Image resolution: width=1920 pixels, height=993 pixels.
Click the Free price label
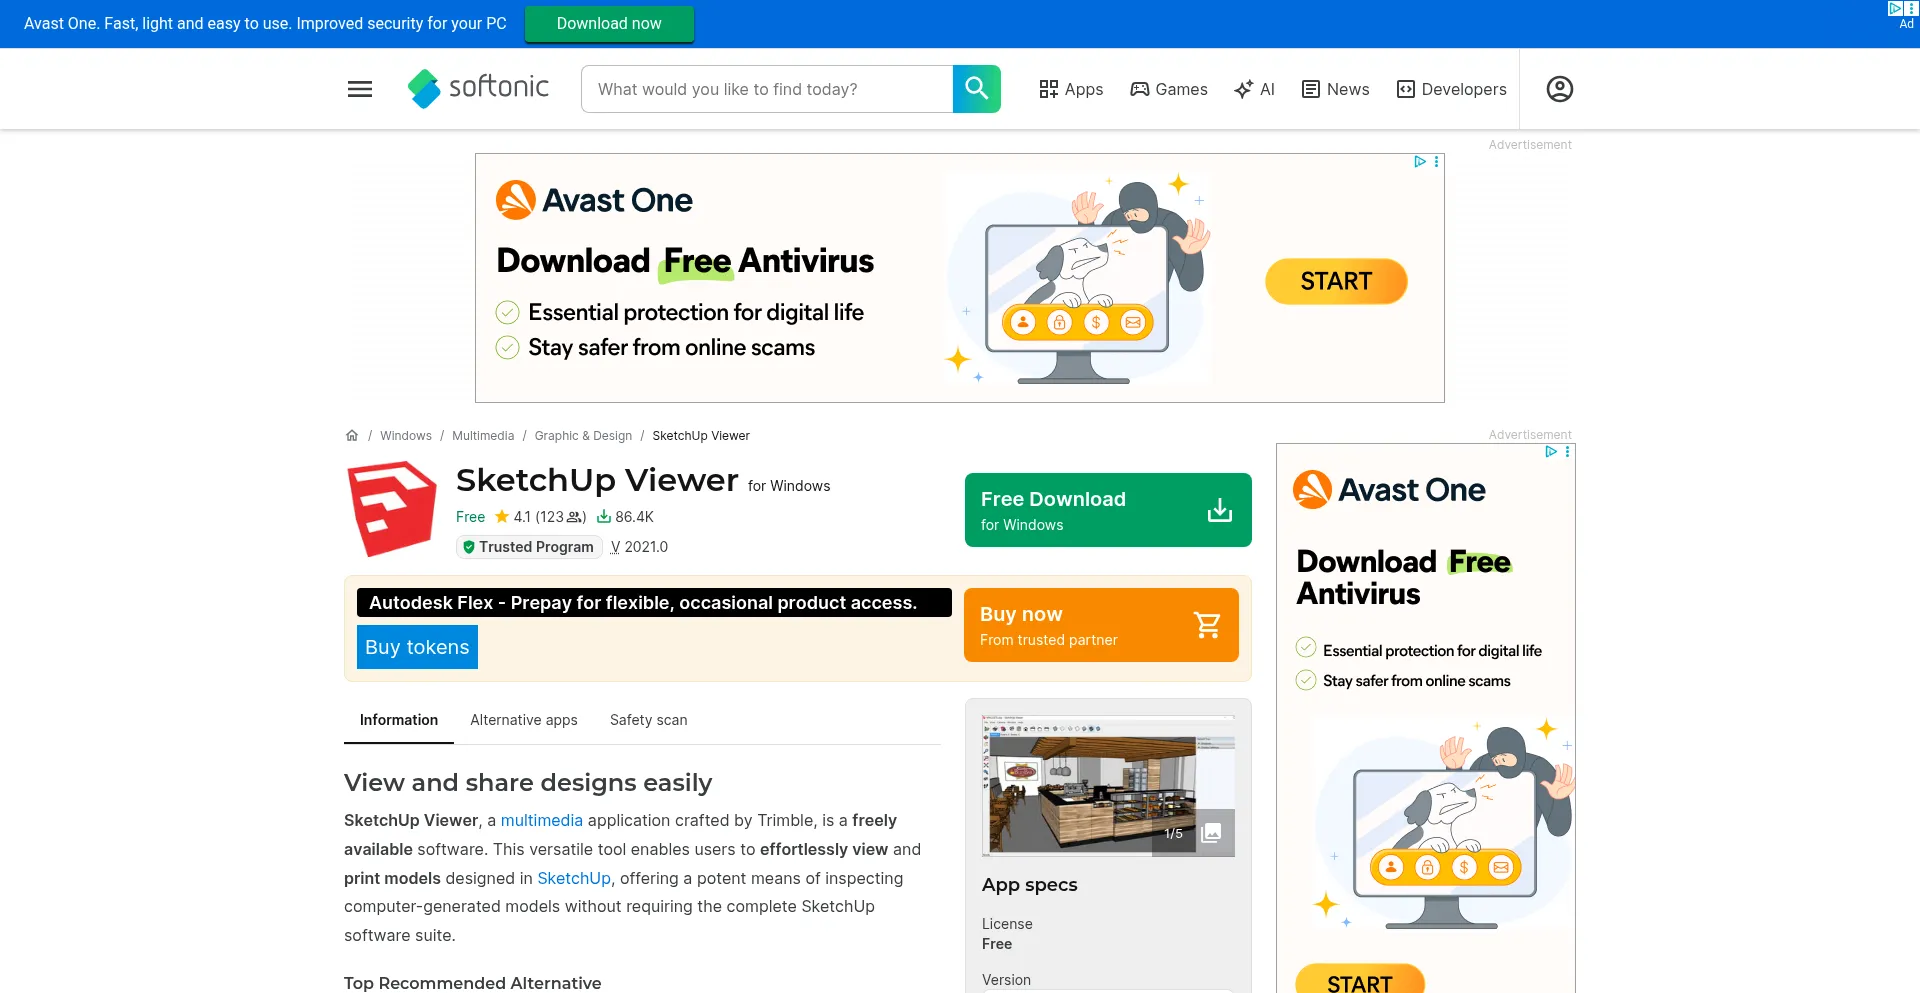470,517
